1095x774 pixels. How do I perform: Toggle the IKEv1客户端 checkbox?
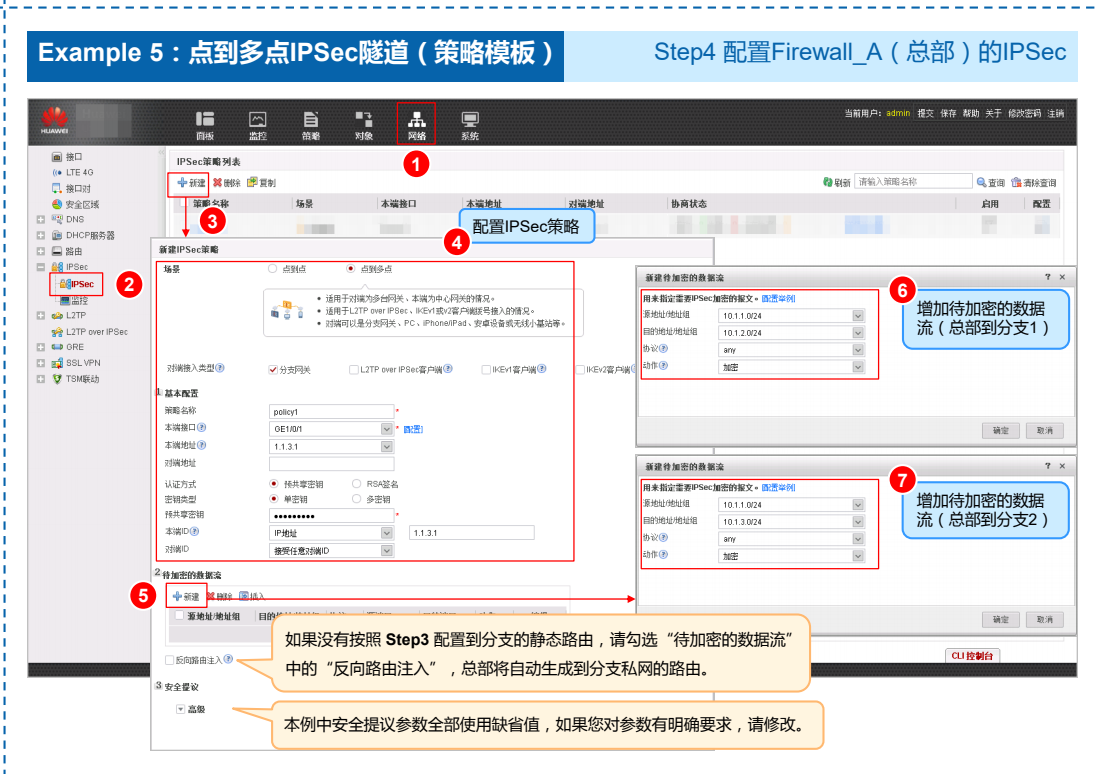pos(486,370)
